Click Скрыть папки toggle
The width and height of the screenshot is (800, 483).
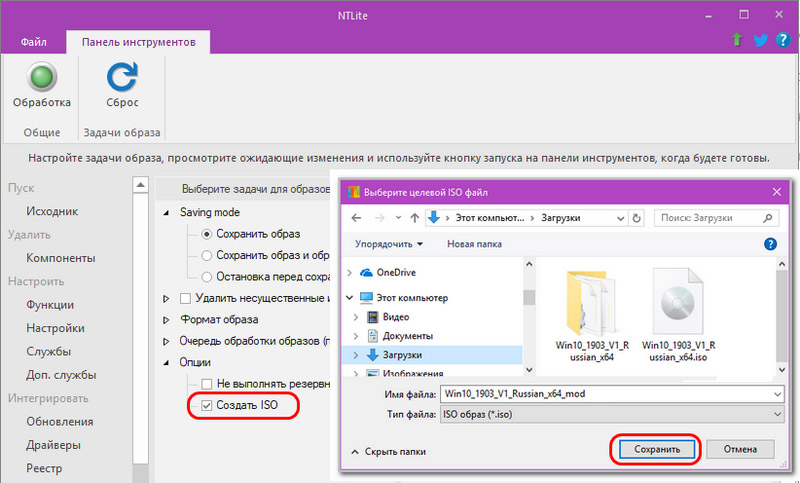click(389, 452)
